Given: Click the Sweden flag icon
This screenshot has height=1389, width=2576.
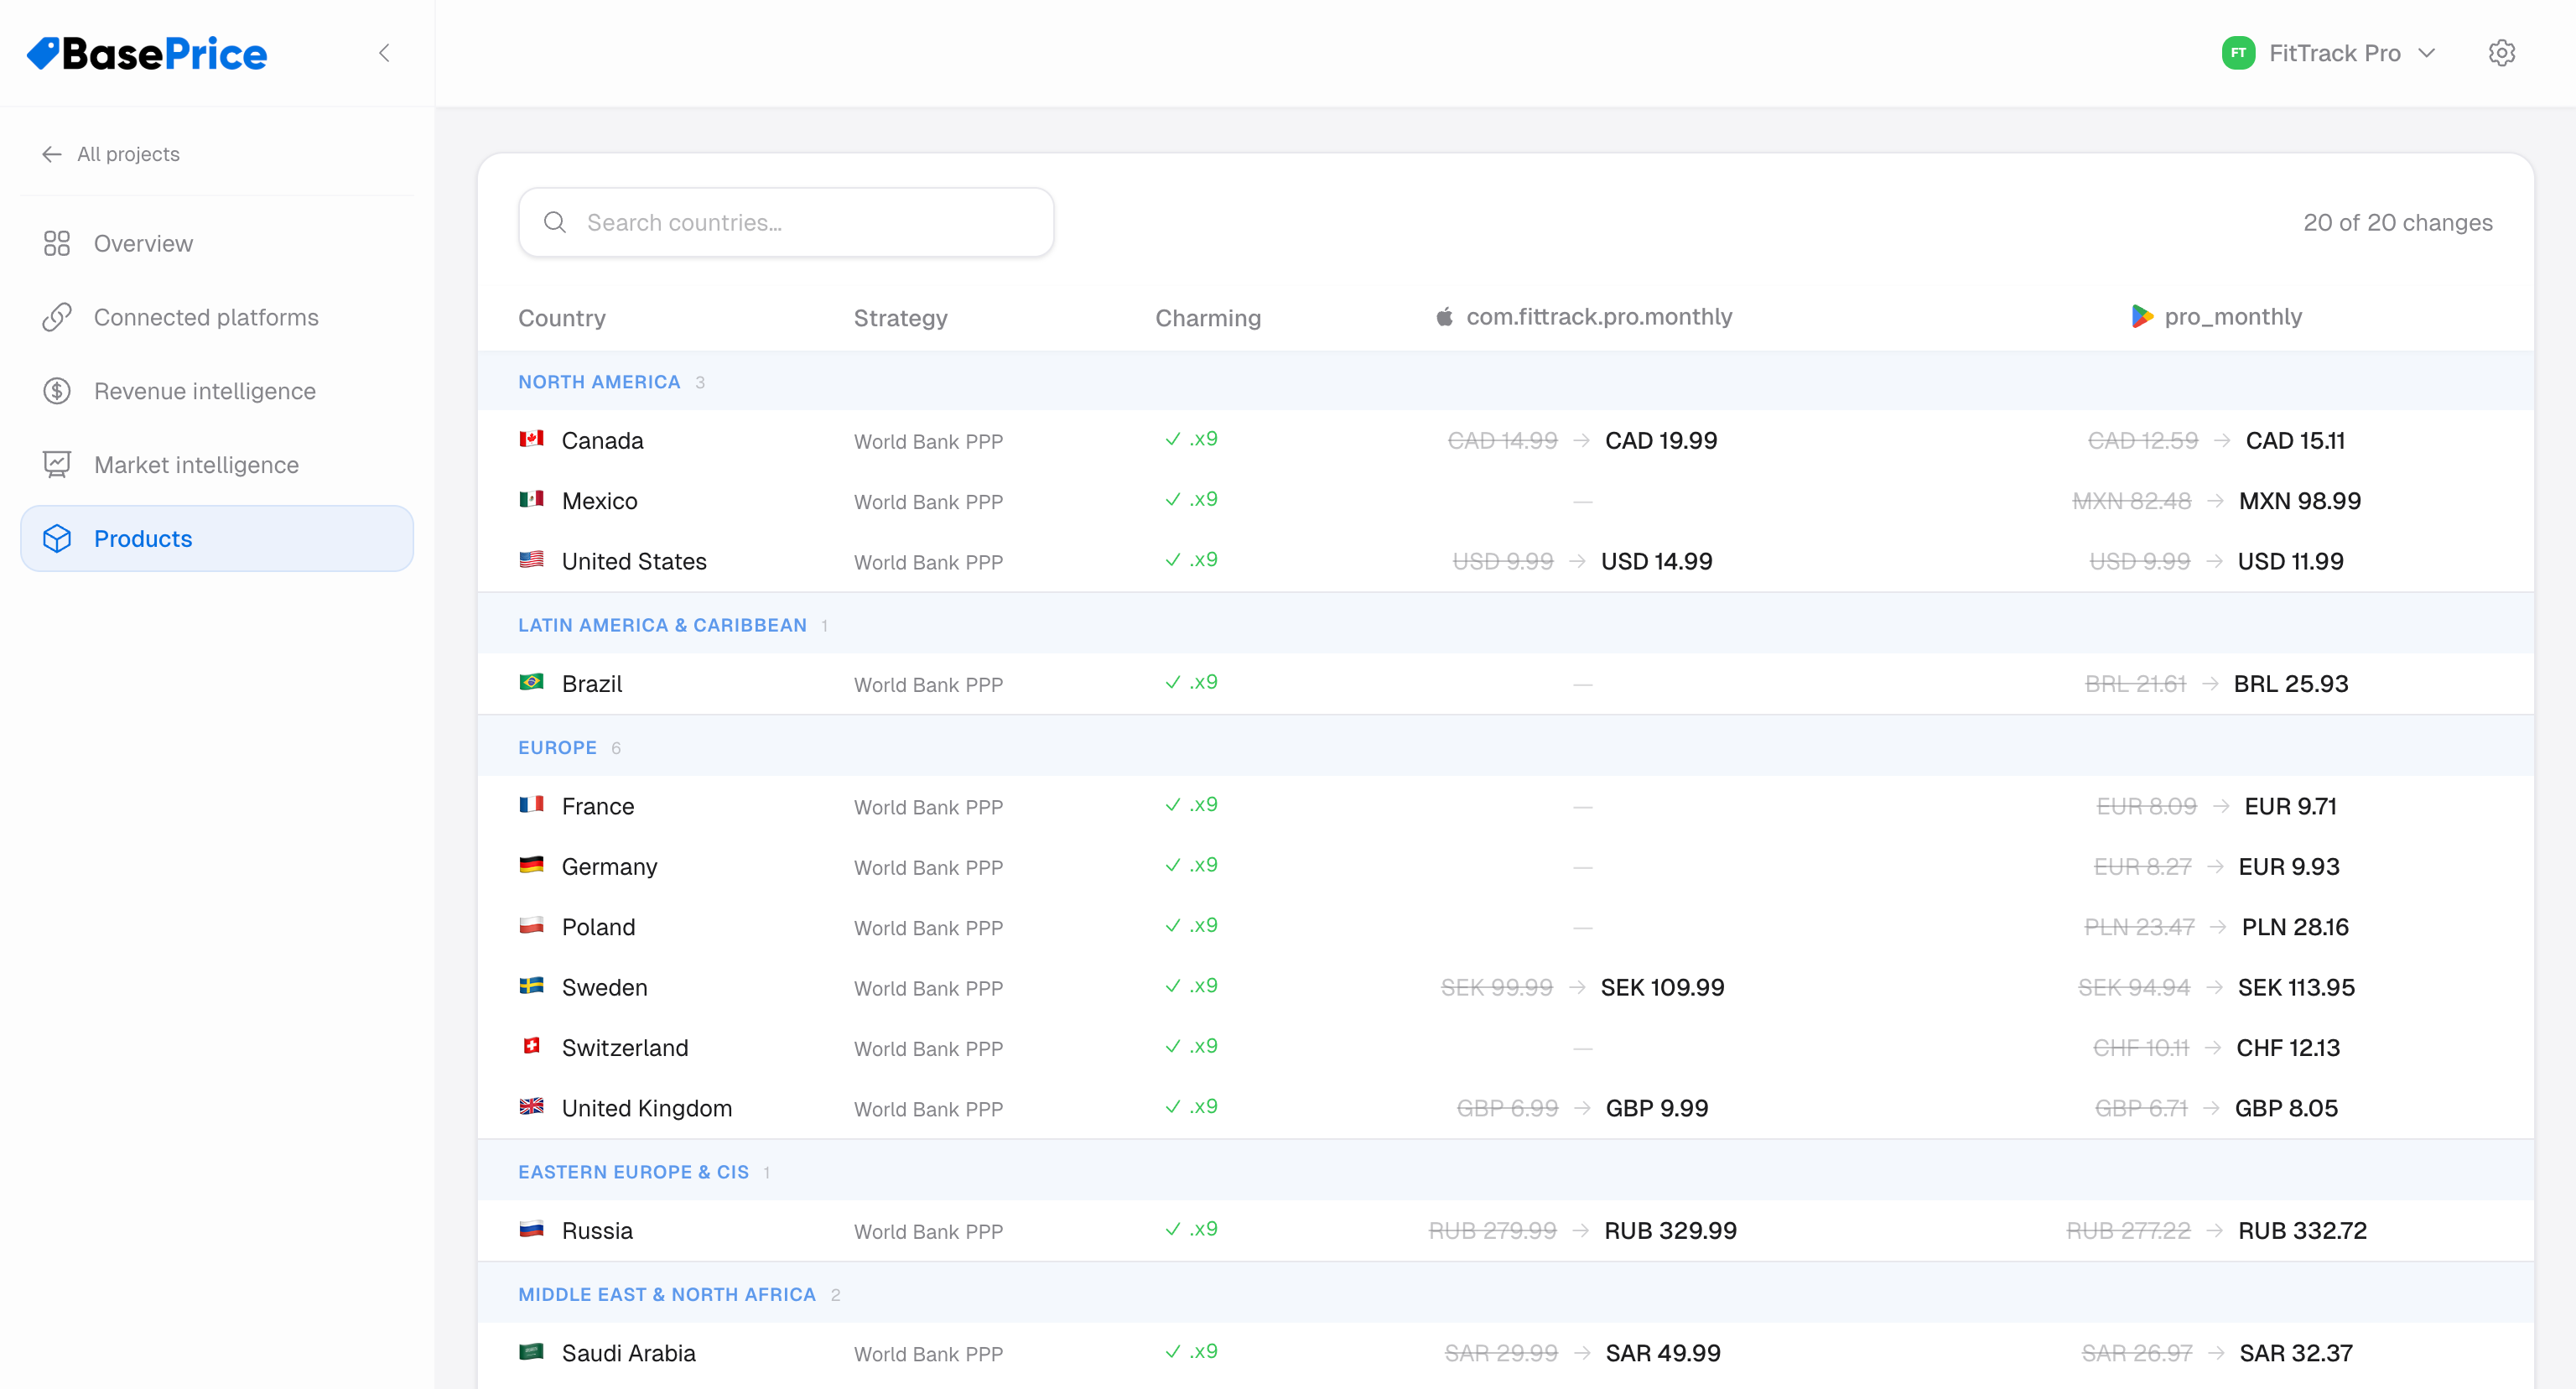Looking at the screenshot, I should pos(531,986).
